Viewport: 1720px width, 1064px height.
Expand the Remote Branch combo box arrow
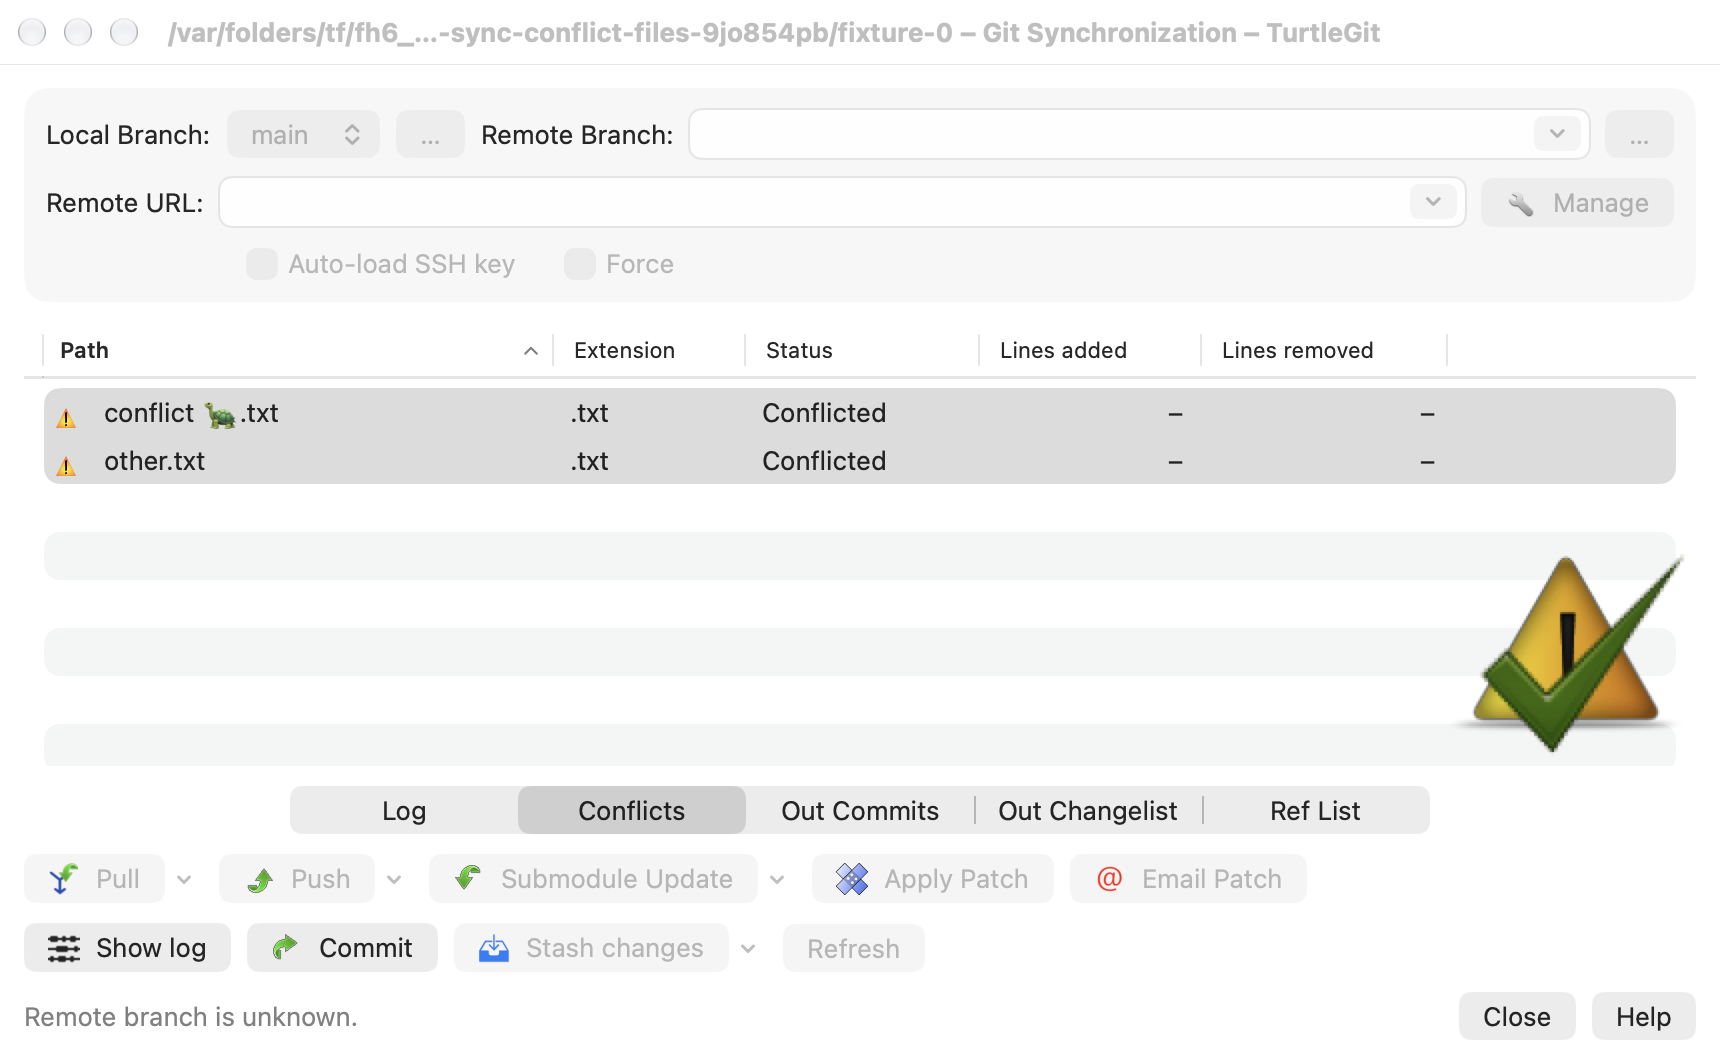pos(1557,134)
